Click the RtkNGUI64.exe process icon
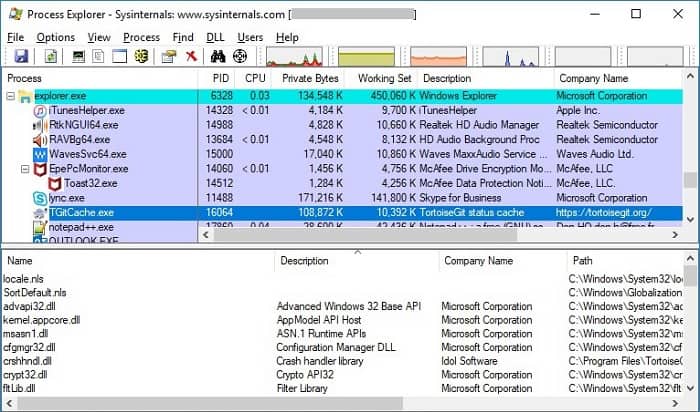The width and height of the screenshot is (700, 412). [40, 125]
